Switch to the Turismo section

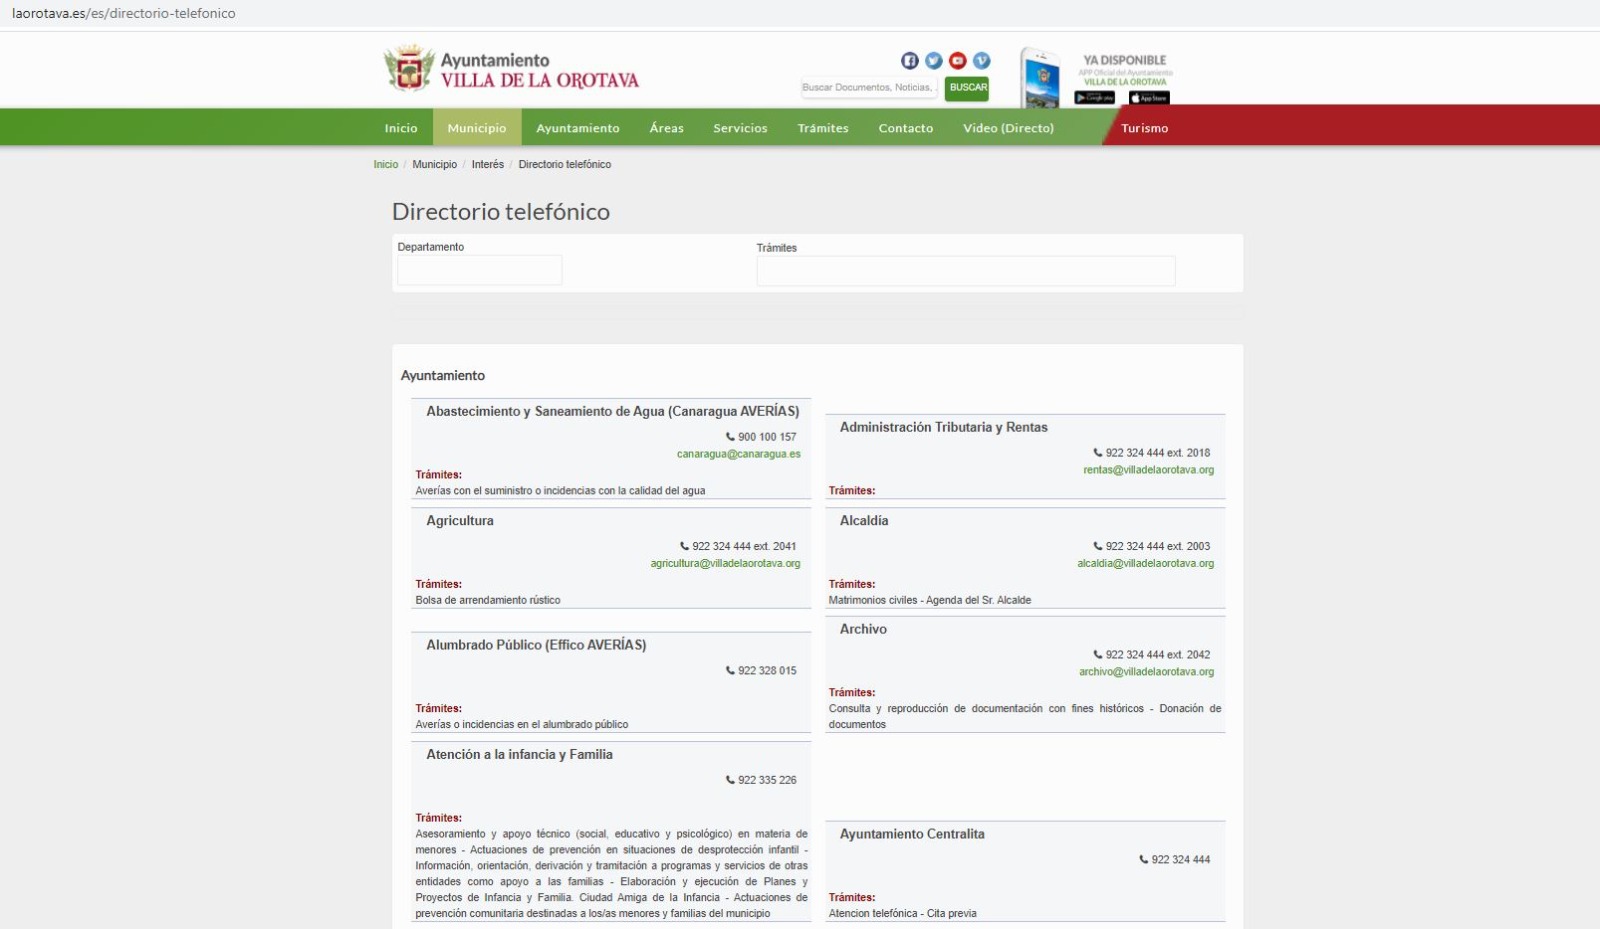1146,127
